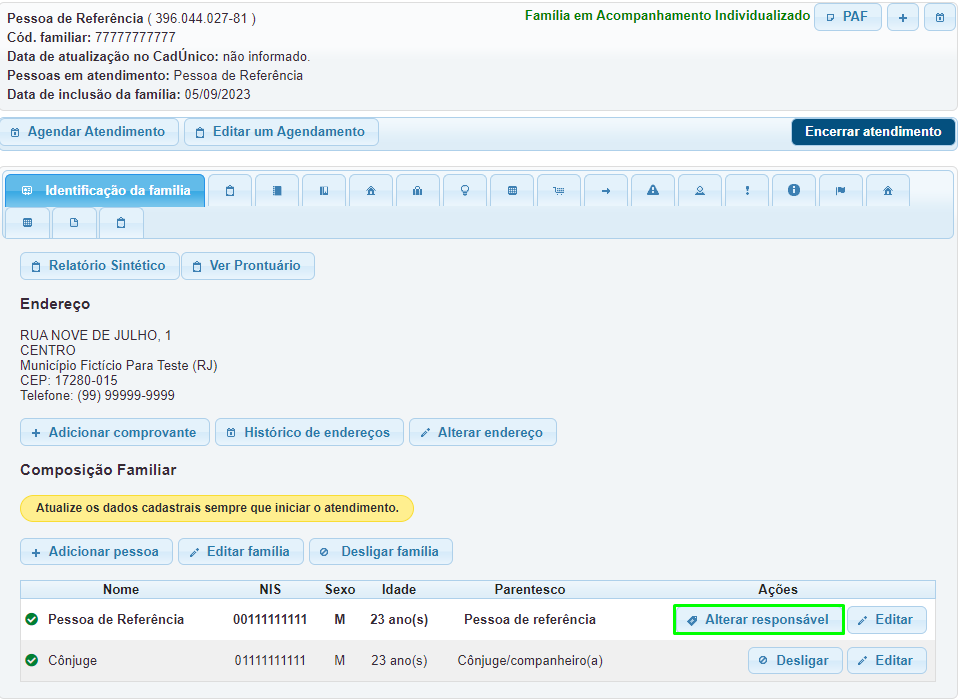
Task: Click Editar família button
Action: click(241, 551)
